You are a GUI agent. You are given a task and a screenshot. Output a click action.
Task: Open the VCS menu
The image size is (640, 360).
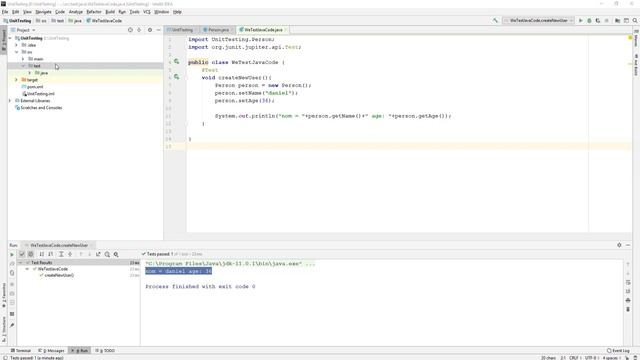[x=147, y=12]
